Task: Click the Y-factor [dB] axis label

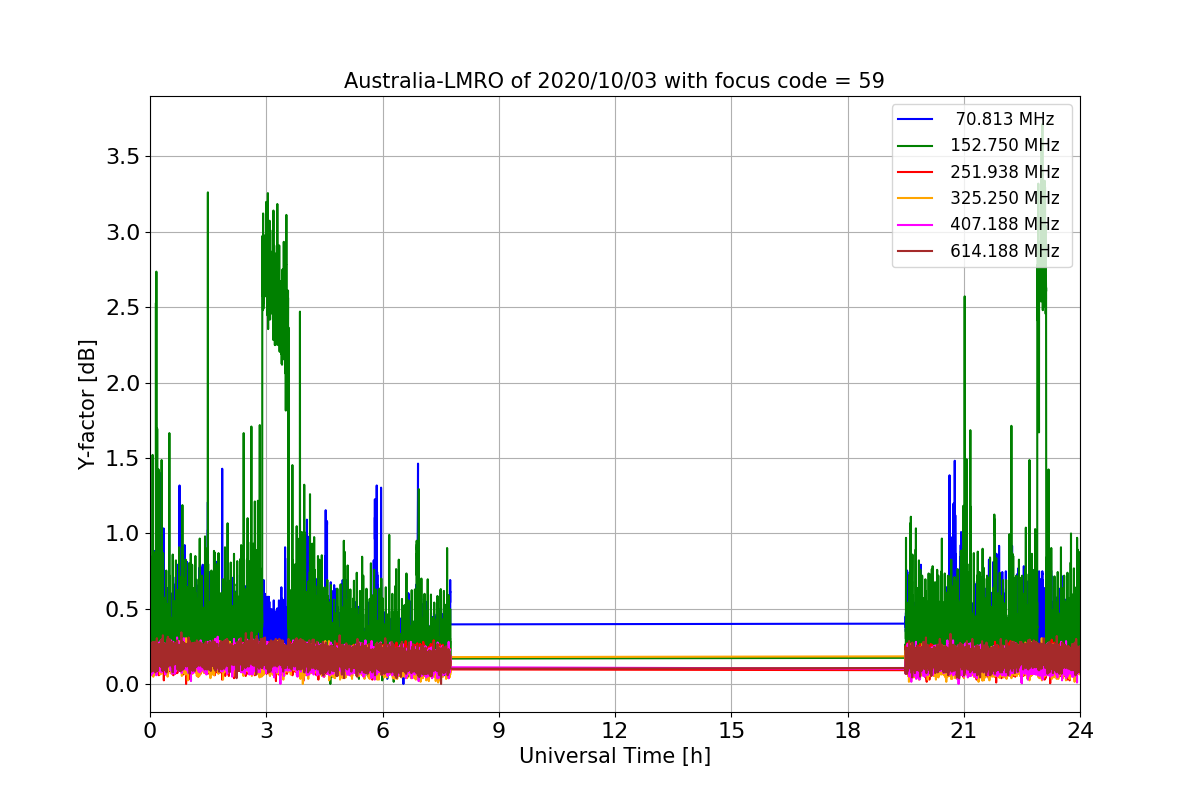Action: [x=88, y=404]
